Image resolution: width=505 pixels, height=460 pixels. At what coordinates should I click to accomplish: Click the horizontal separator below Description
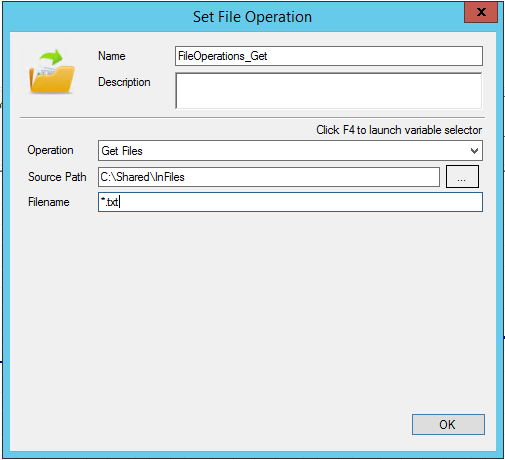(x=252, y=118)
